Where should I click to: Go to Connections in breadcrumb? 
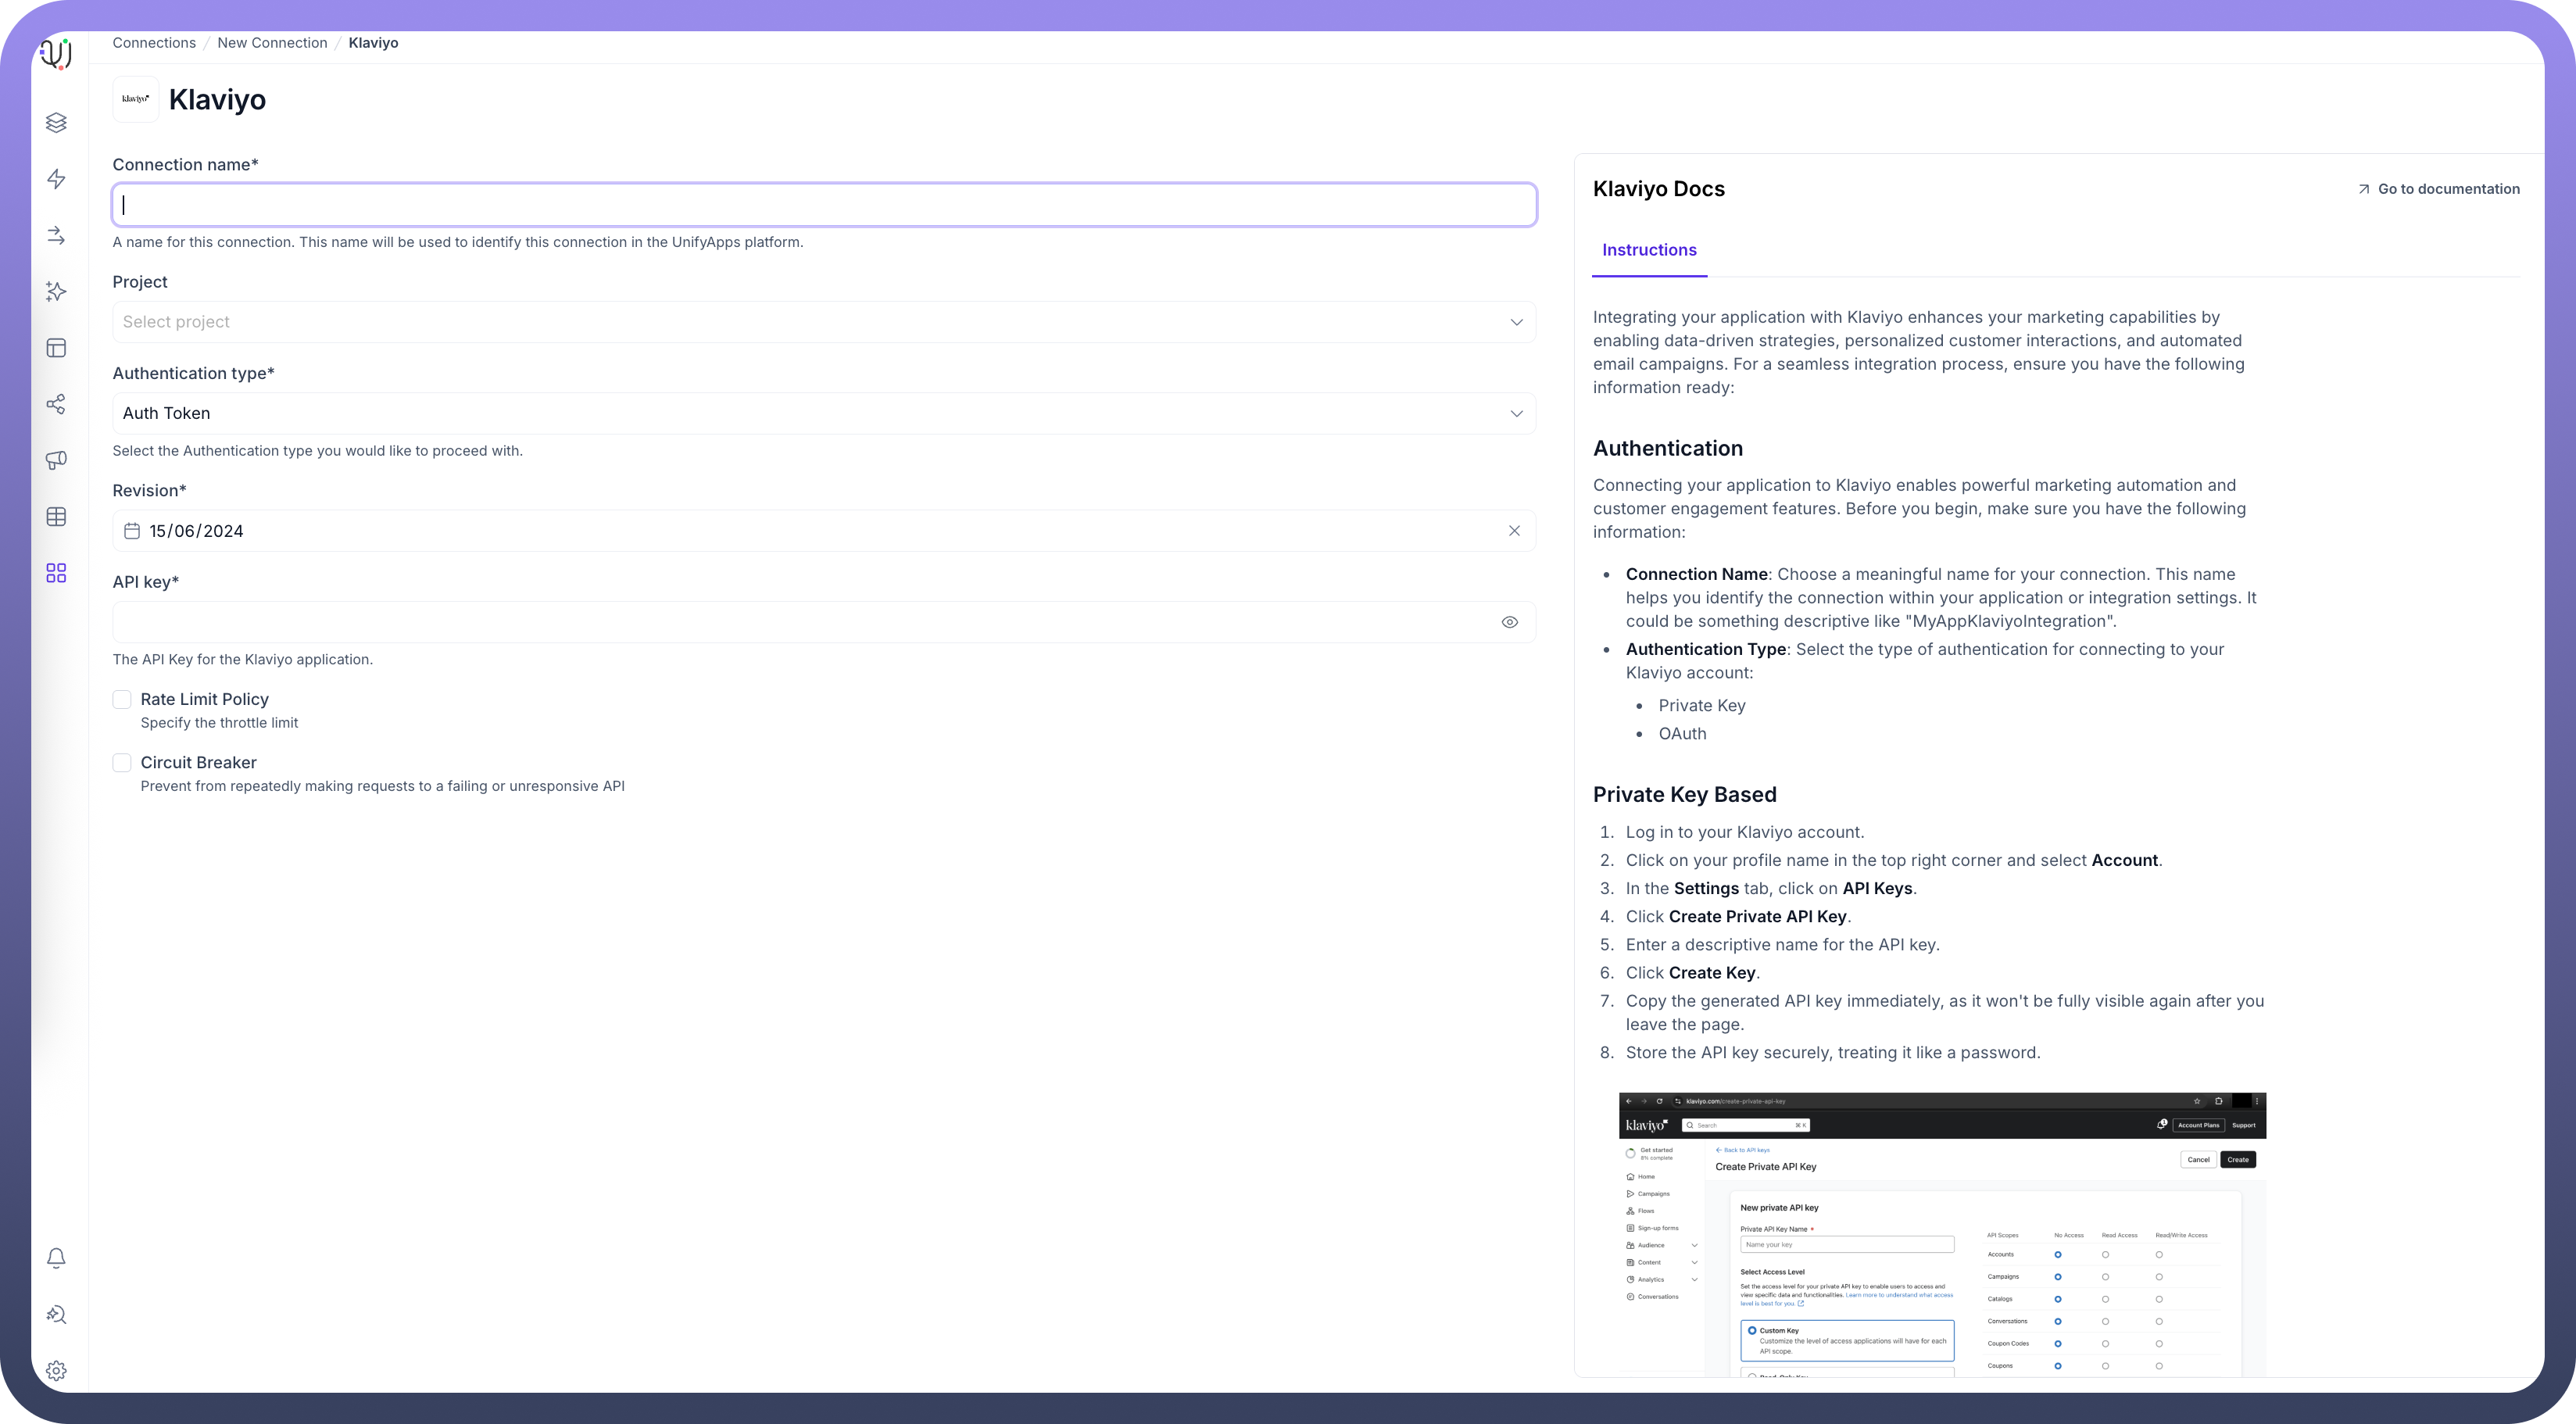(154, 43)
